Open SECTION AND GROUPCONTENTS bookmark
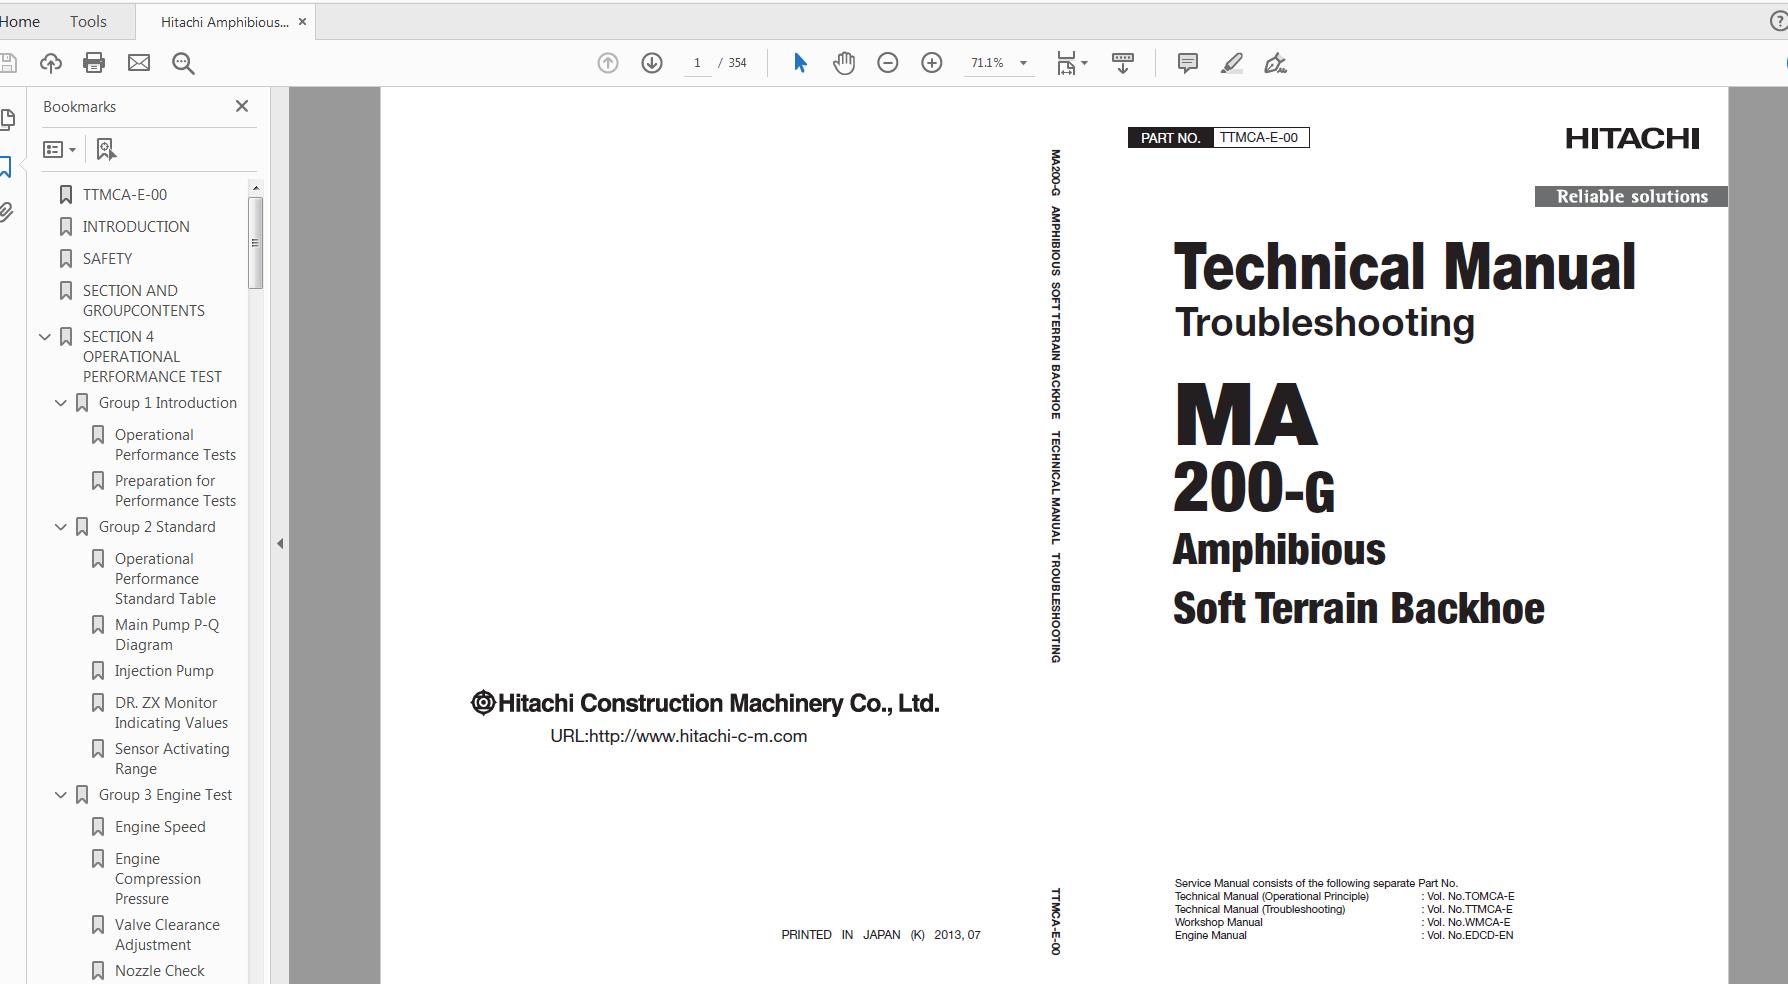Image resolution: width=1788 pixels, height=984 pixels. click(x=144, y=301)
